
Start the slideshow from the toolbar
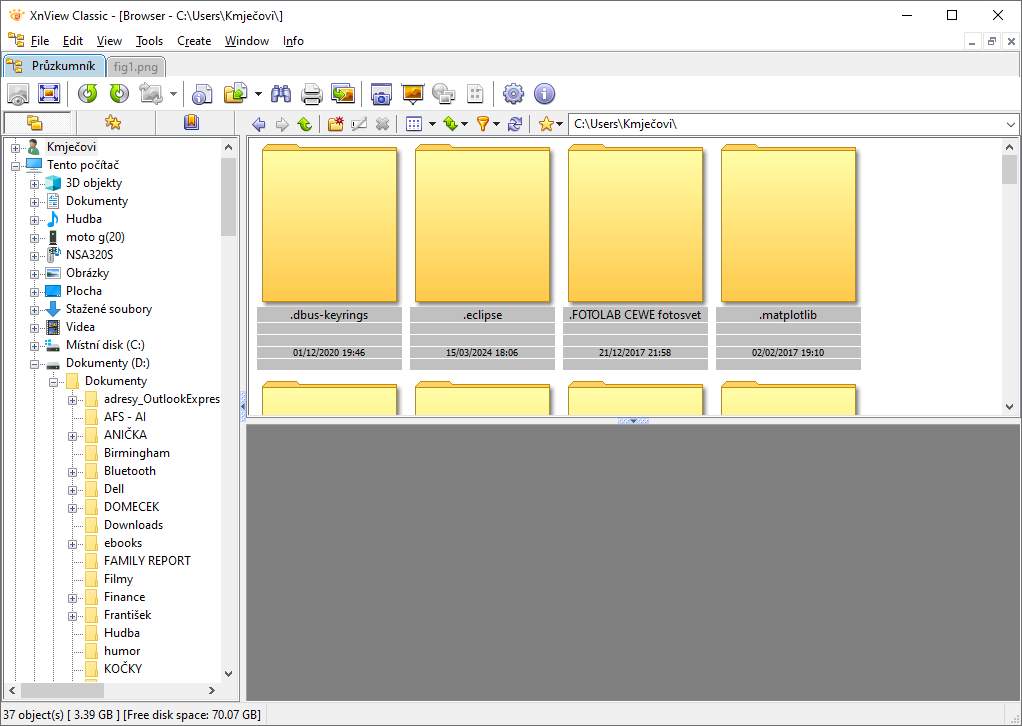tap(412, 94)
